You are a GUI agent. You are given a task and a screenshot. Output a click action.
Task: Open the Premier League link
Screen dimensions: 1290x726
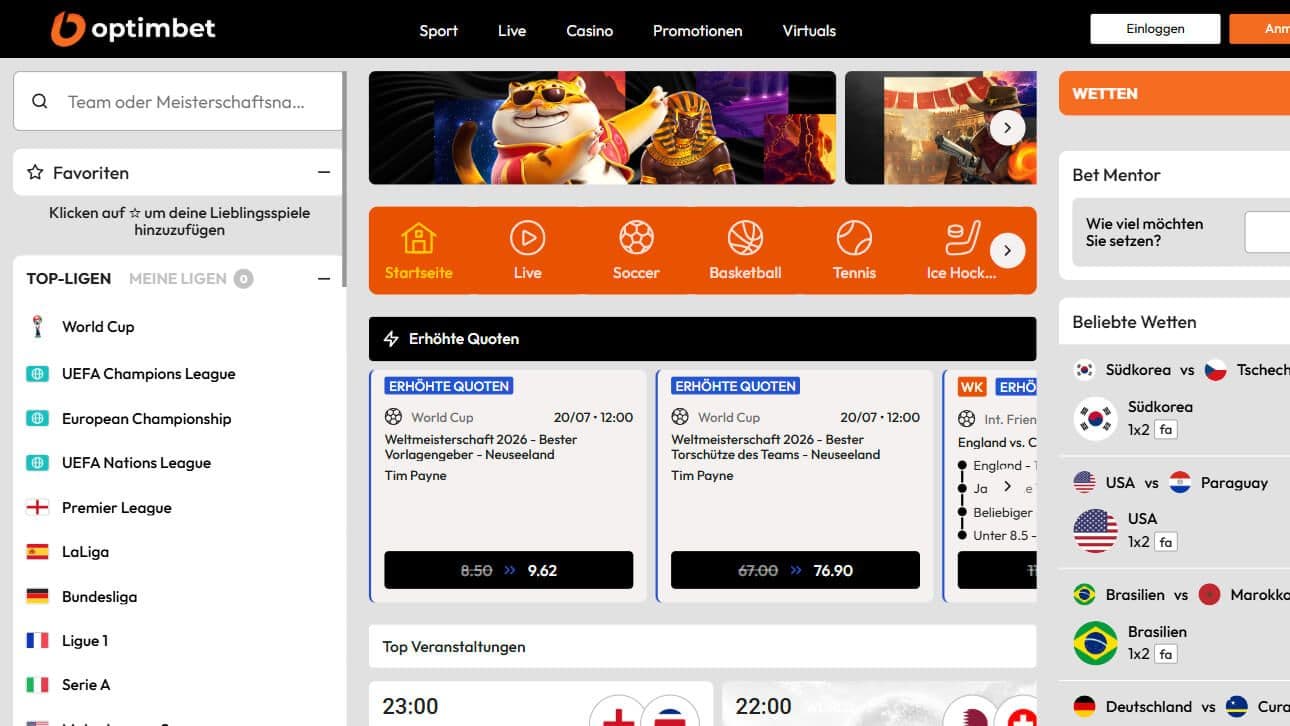(117, 508)
